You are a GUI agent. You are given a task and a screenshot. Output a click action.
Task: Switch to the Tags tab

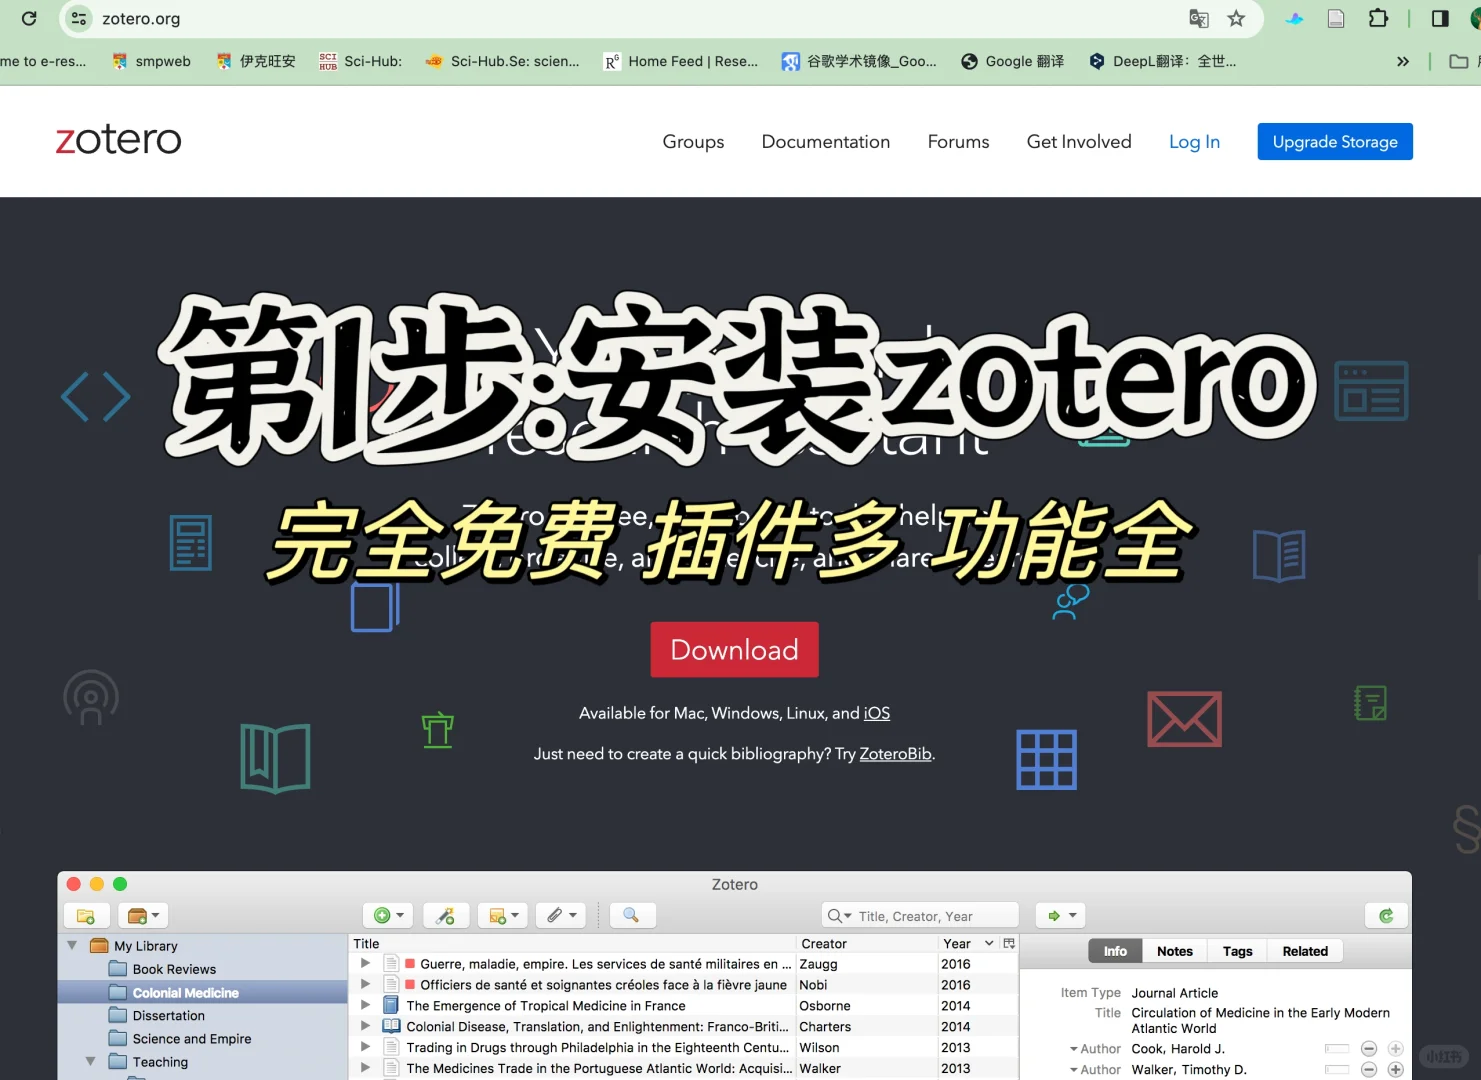click(x=1237, y=950)
